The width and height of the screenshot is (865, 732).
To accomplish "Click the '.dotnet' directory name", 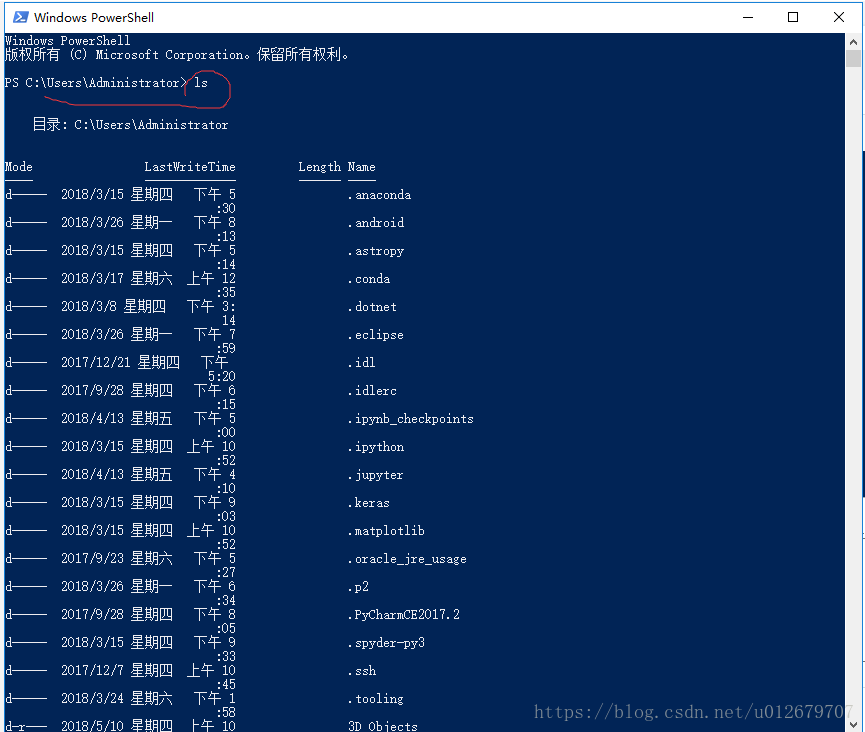I will [x=372, y=307].
